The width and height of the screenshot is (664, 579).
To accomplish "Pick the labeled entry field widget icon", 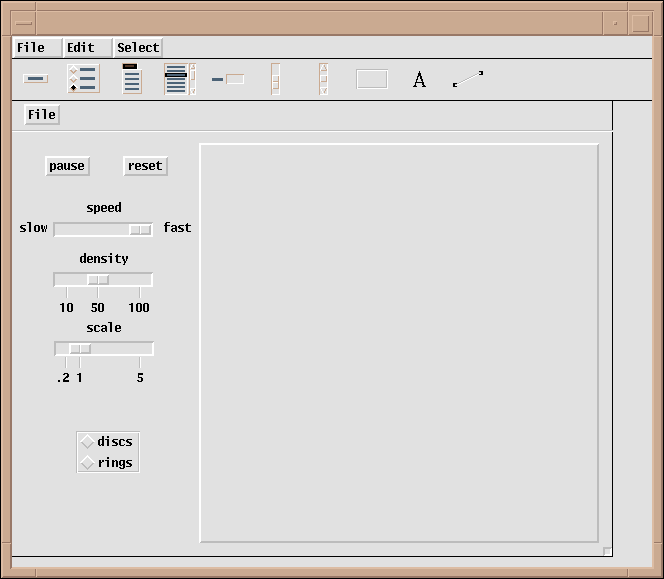I will (228, 79).
